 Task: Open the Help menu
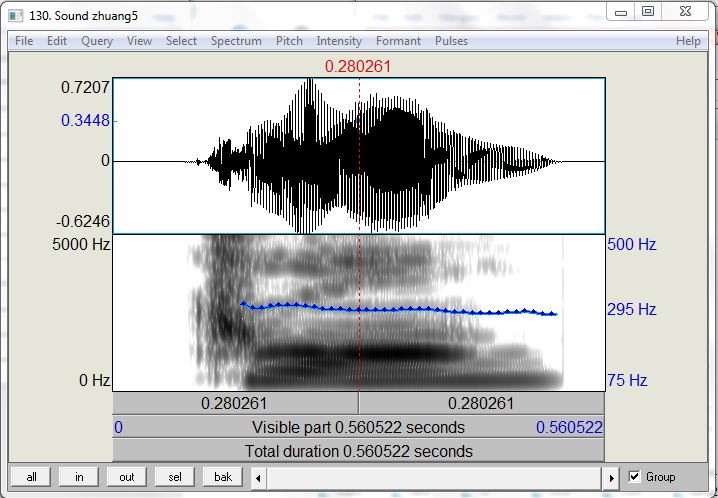coord(688,41)
